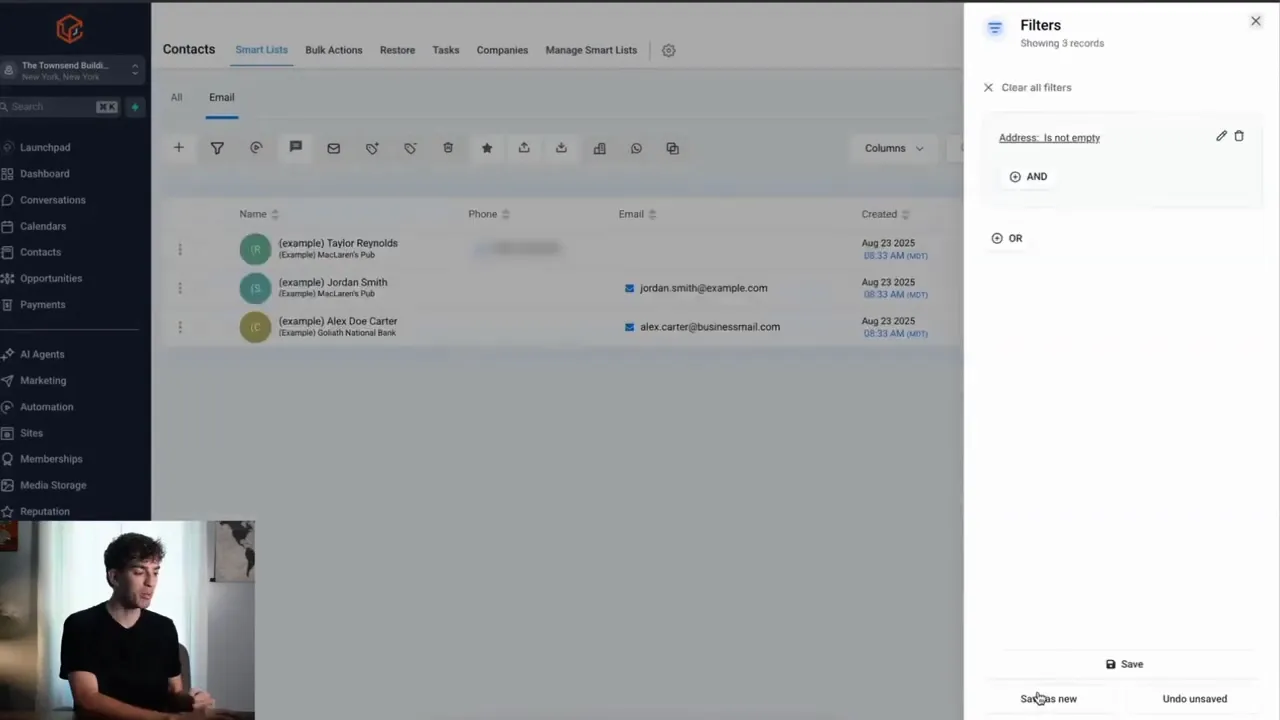Select the Alex Doe Carter contact avatar
Screen dimensions: 1280x720
(x=255, y=327)
